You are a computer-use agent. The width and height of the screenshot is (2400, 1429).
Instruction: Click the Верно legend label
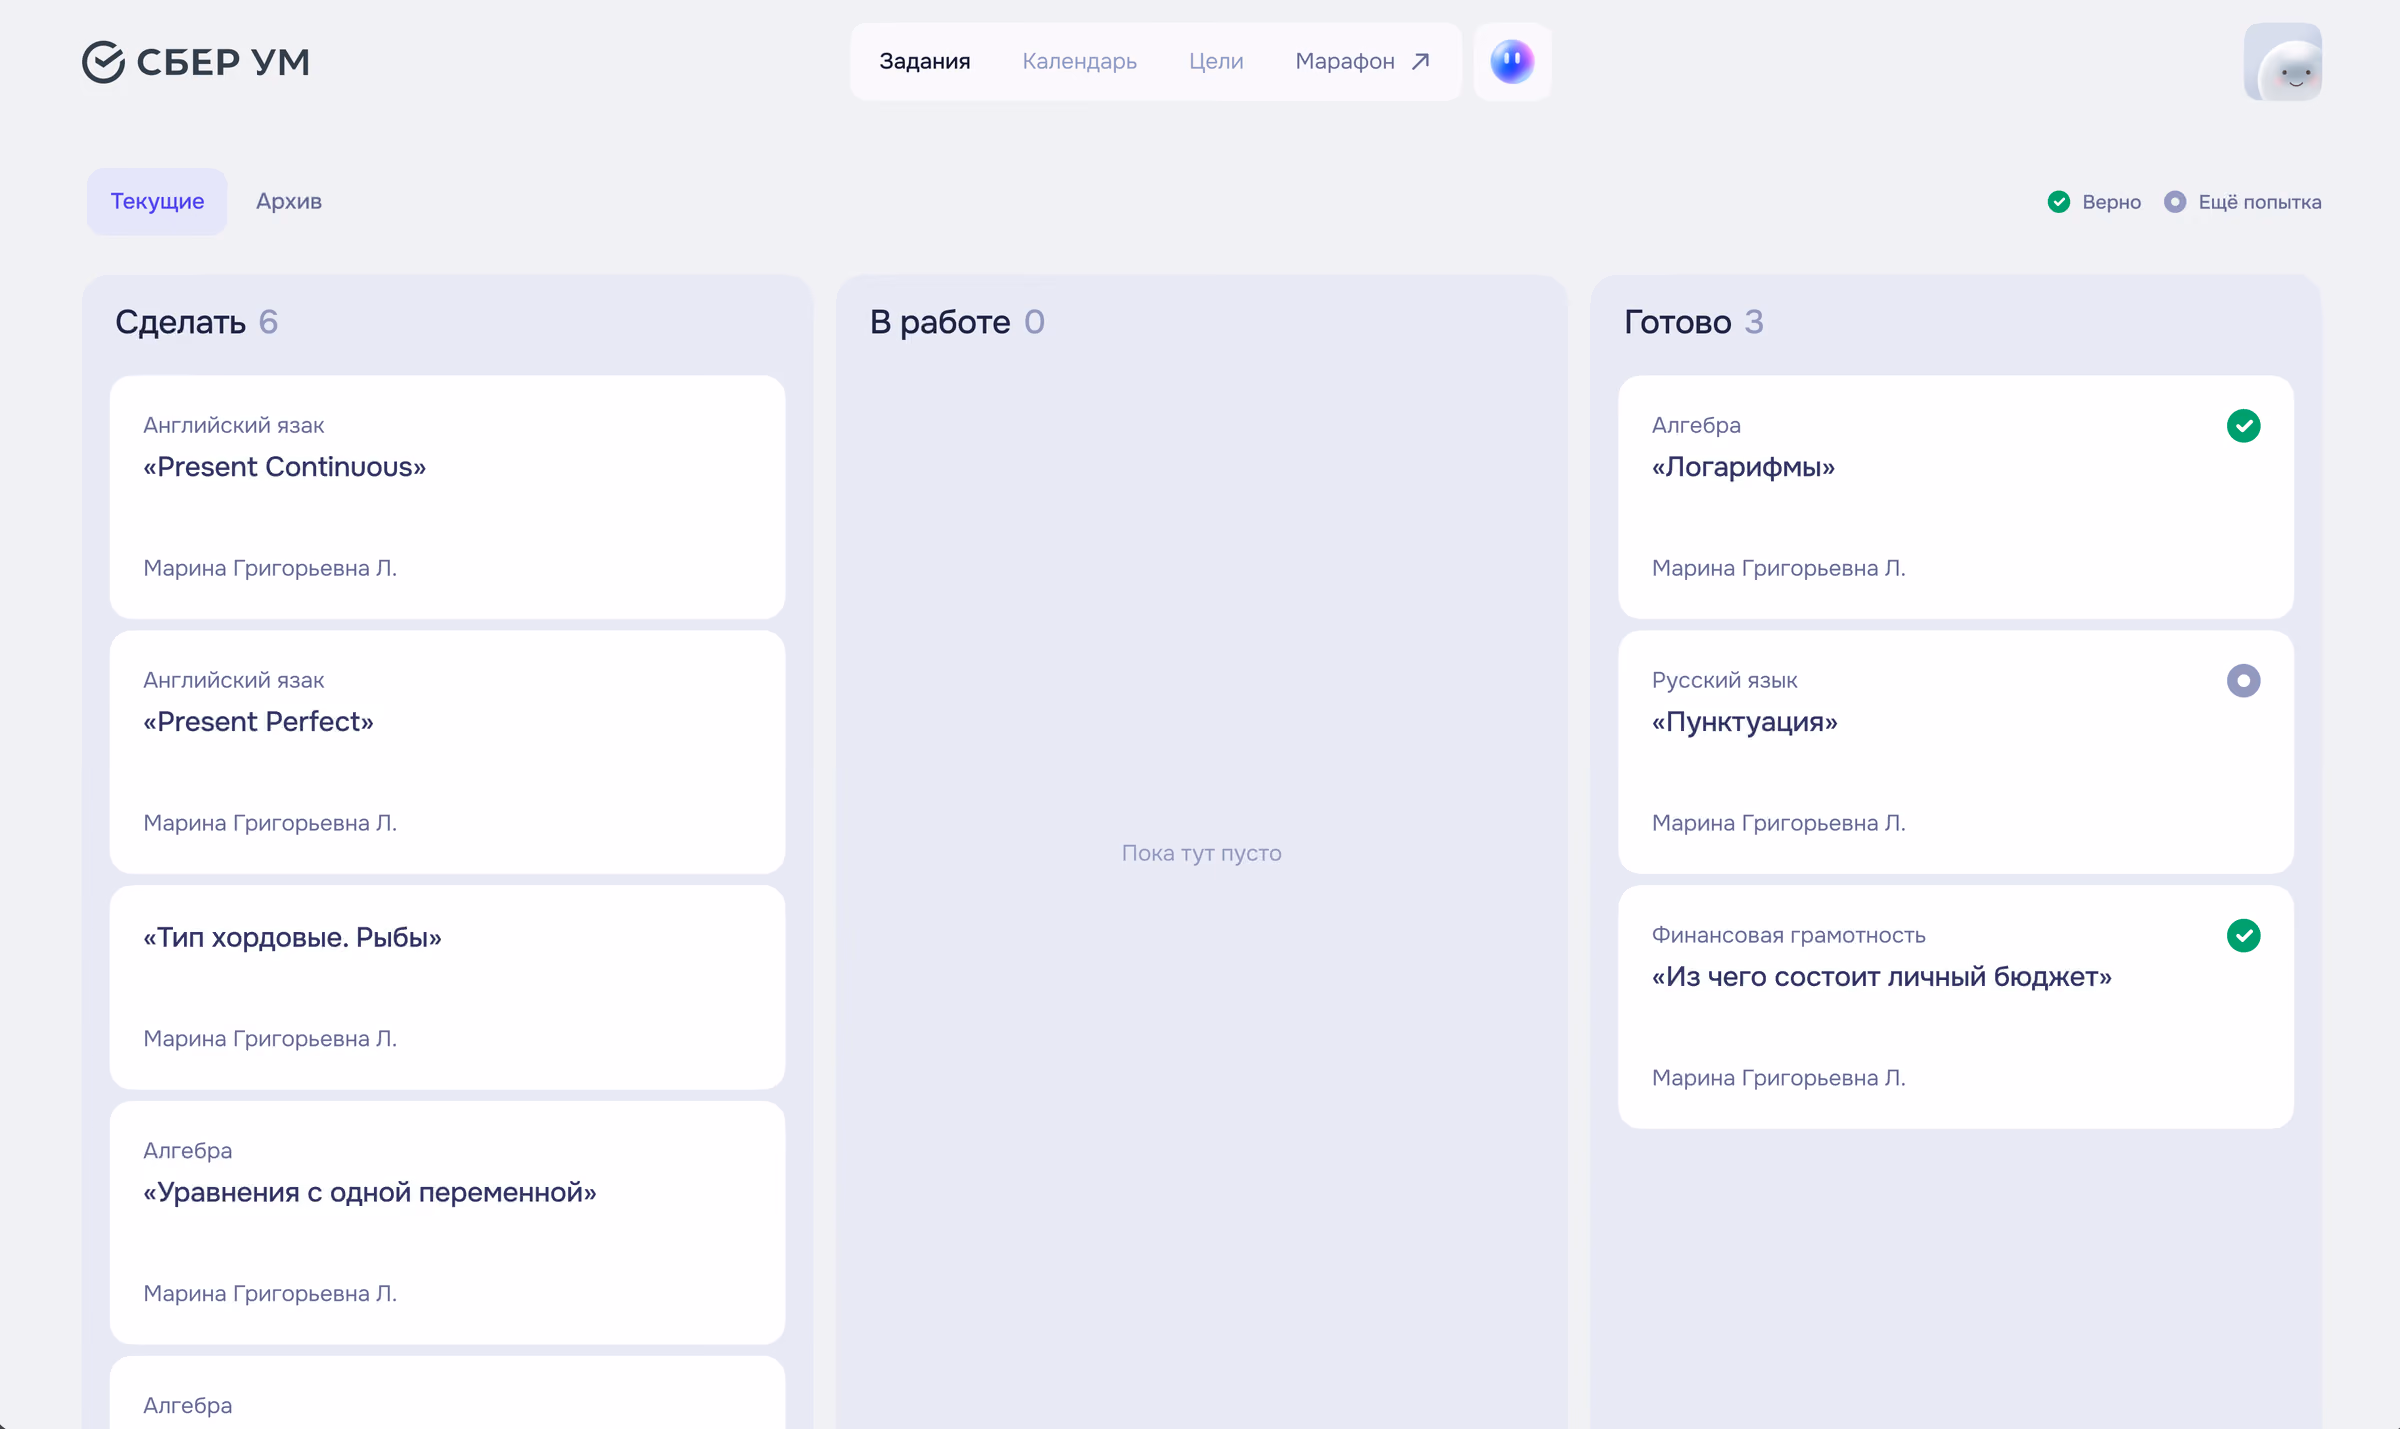(x=2111, y=202)
